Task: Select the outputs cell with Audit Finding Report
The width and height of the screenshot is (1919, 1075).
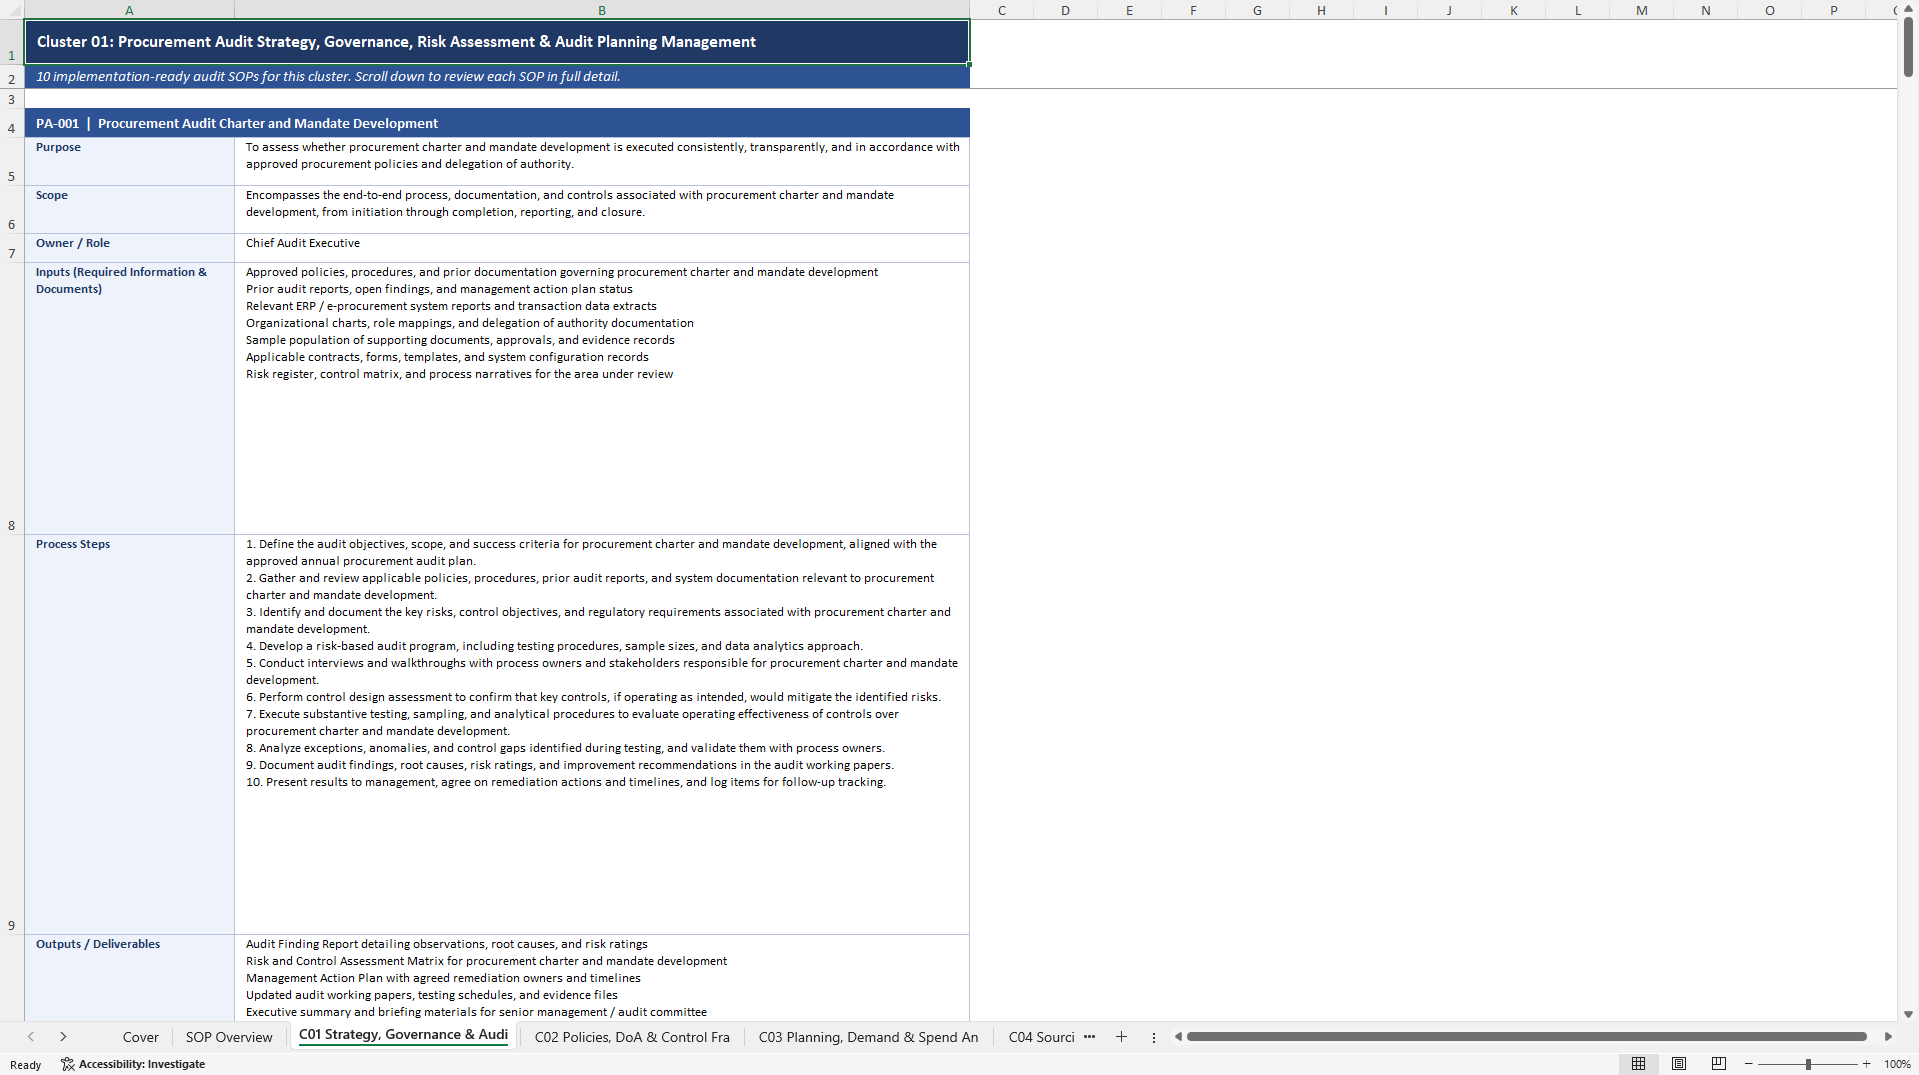Action: 602,978
